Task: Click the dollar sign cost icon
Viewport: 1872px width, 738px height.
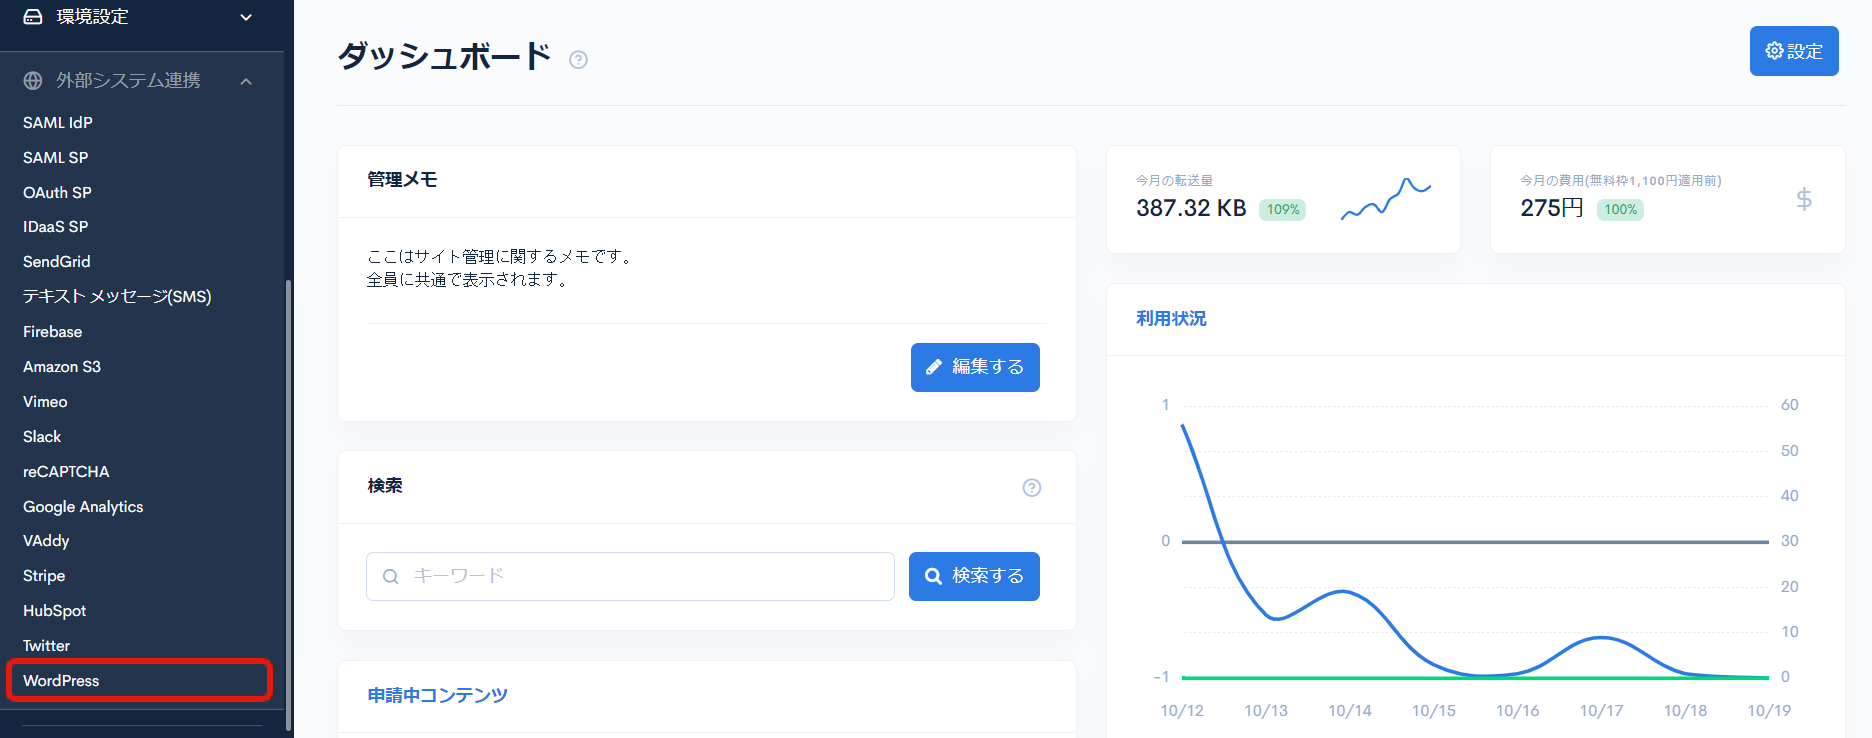Action: (x=1804, y=199)
